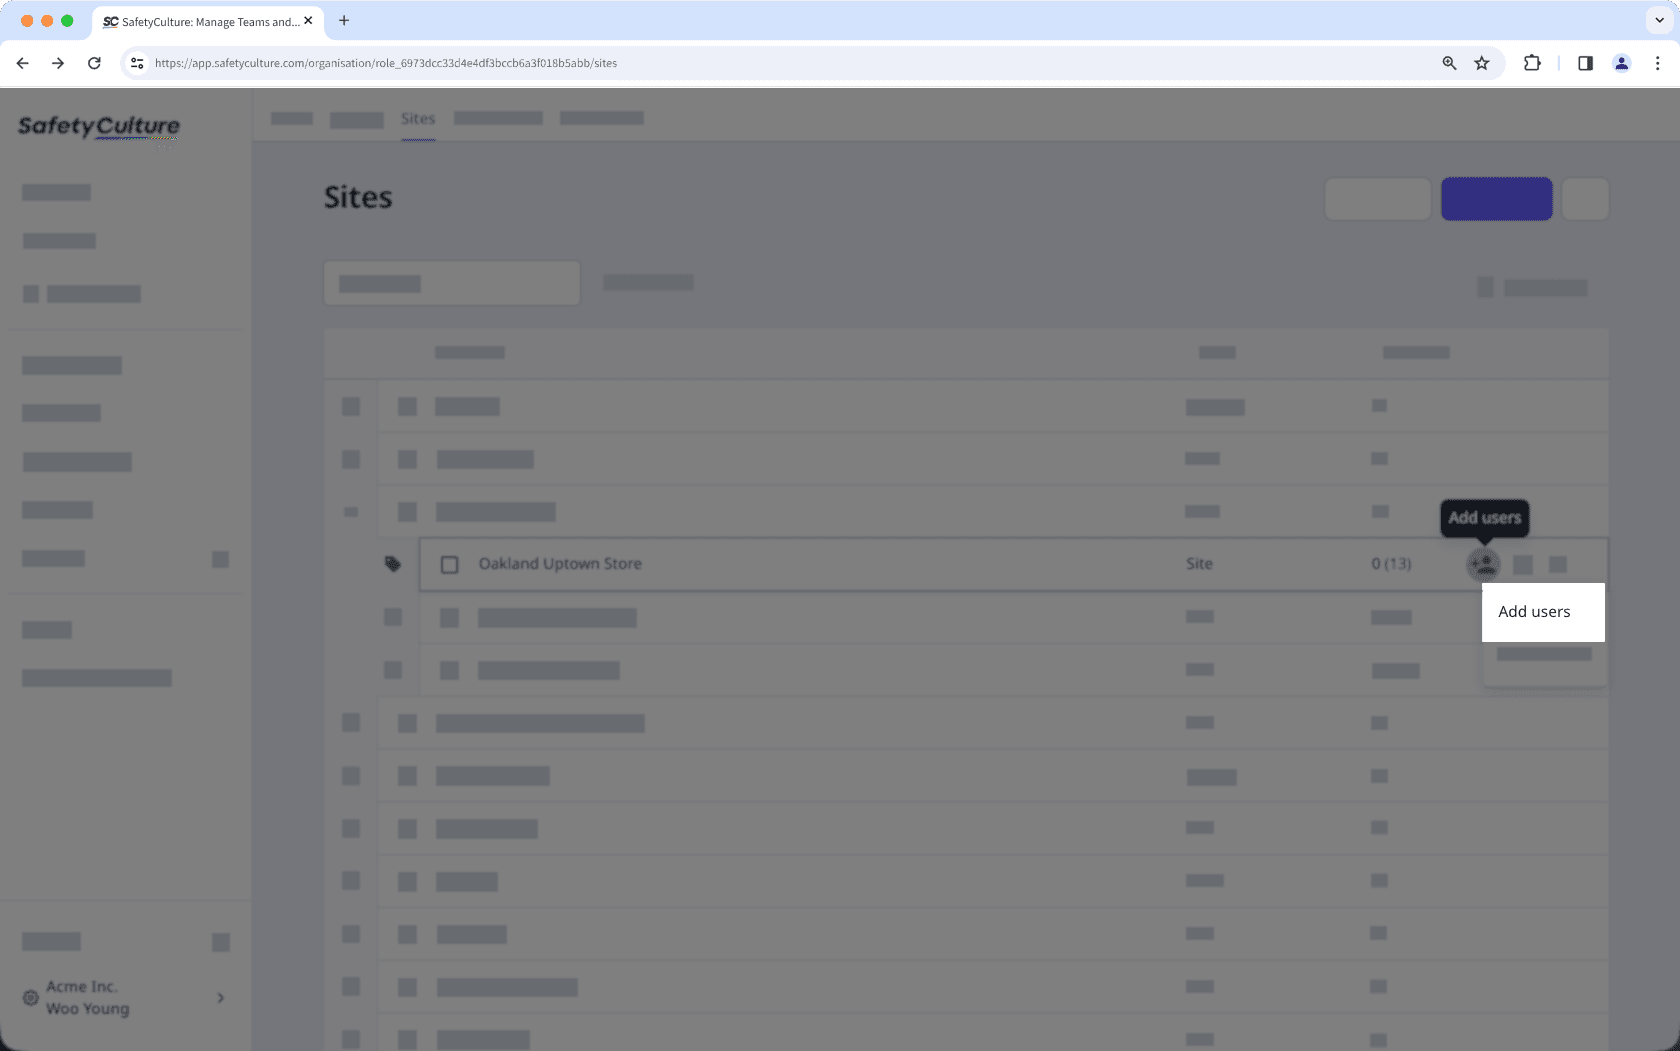Click the zoom magnifier in the address bar
Image resolution: width=1680 pixels, height=1051 pixels.
point(1448,63)
